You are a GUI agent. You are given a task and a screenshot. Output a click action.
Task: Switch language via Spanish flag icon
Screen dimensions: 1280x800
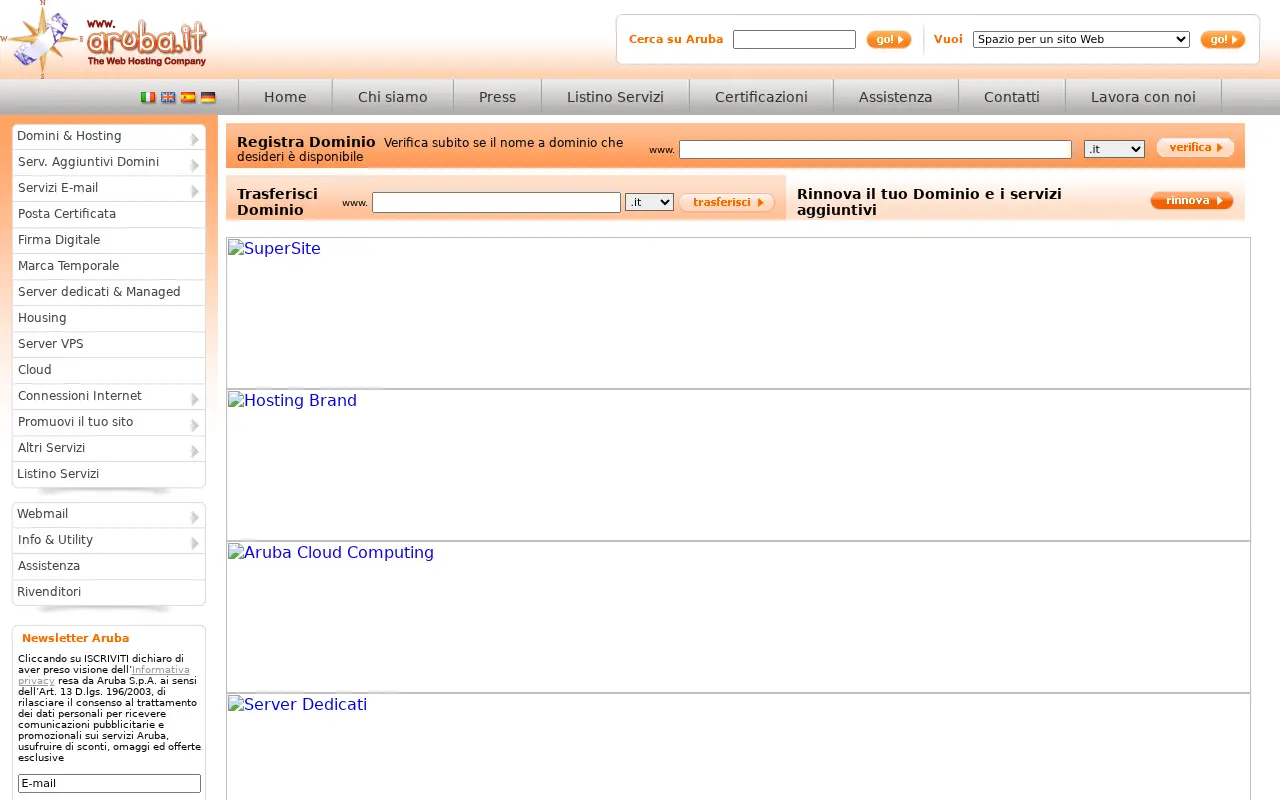[188, 97]
